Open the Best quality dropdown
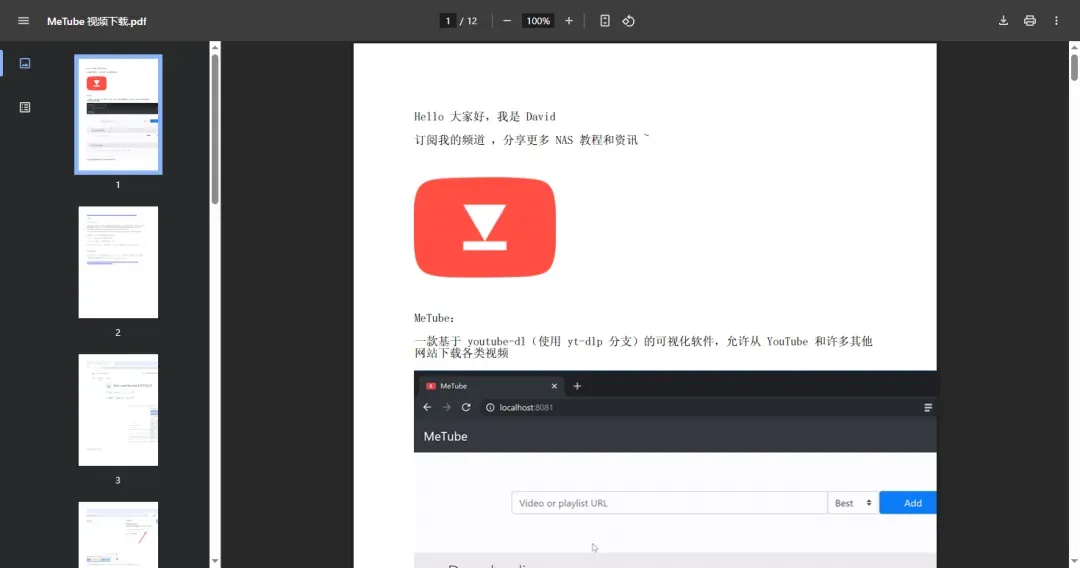This screenshot has width=1080, height=568. coord(853,503)
